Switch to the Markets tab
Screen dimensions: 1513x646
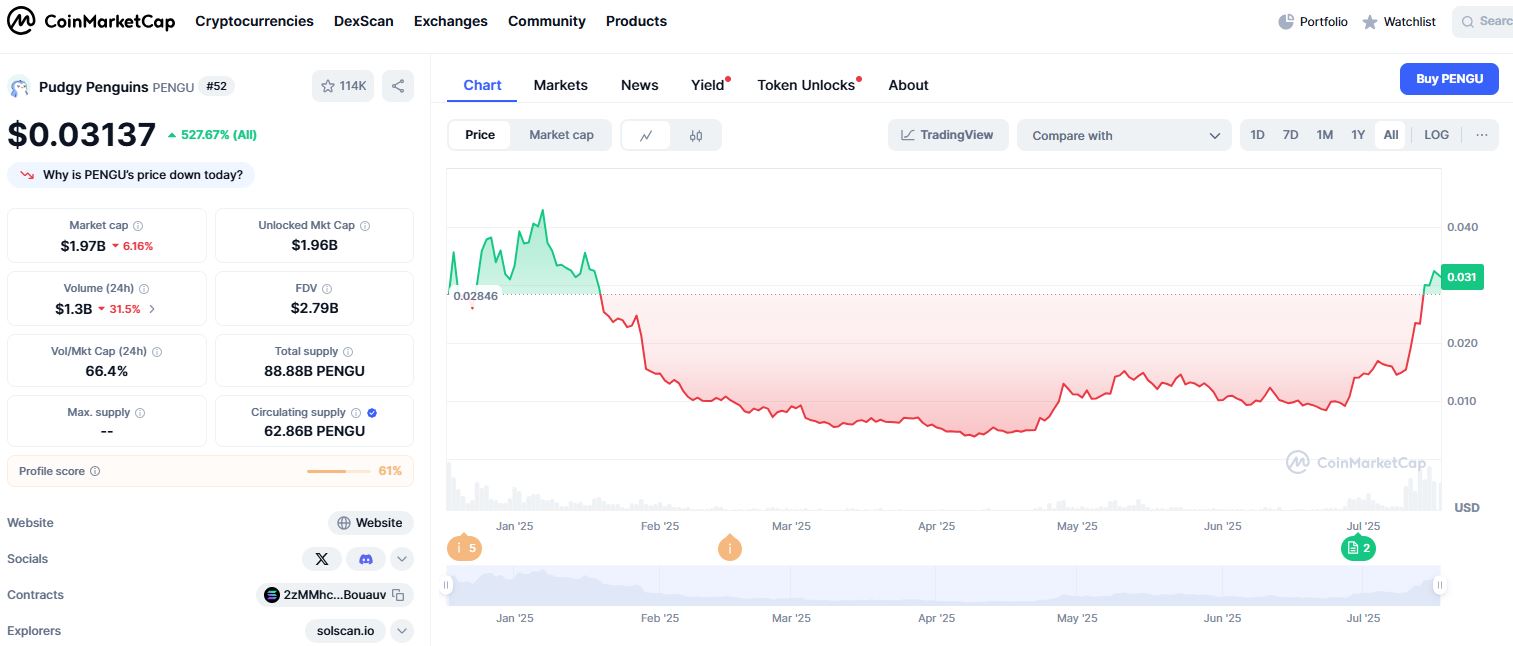tap(561, 85)
